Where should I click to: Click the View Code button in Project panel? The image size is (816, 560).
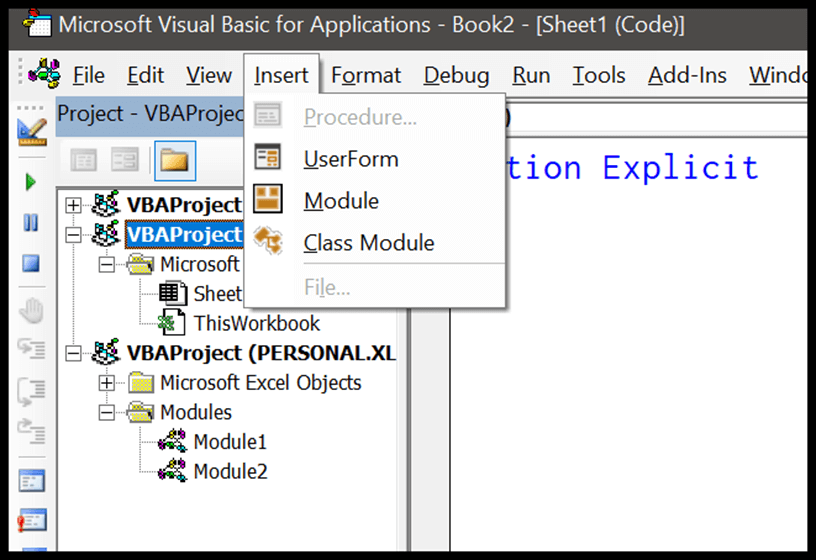(x=83, y=160)
